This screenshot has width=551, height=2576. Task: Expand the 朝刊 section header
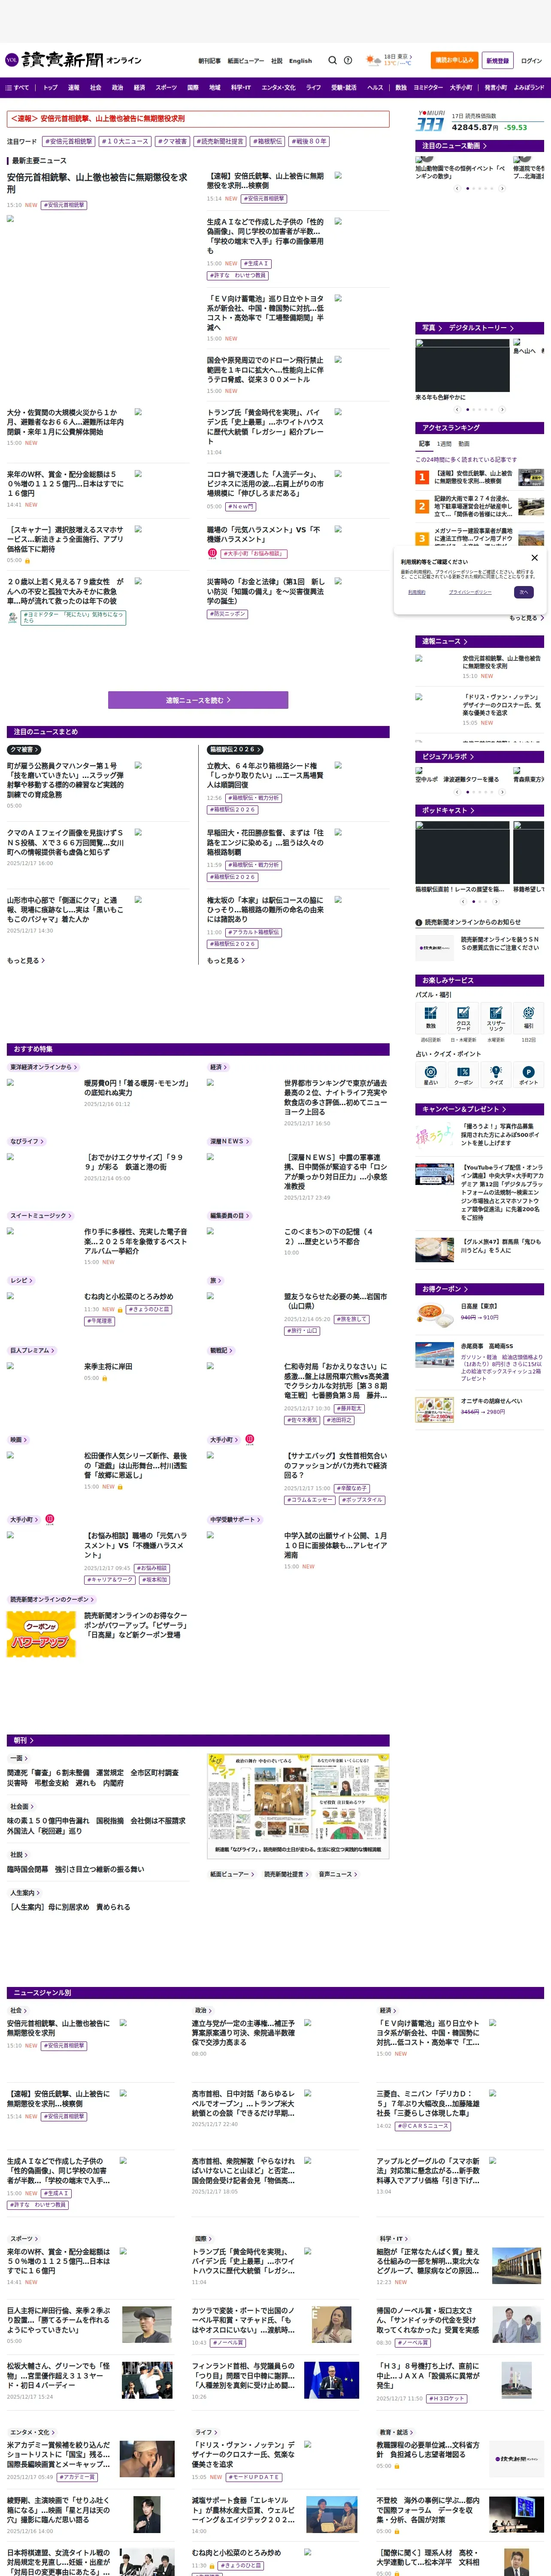click(x=198, y=1741)
